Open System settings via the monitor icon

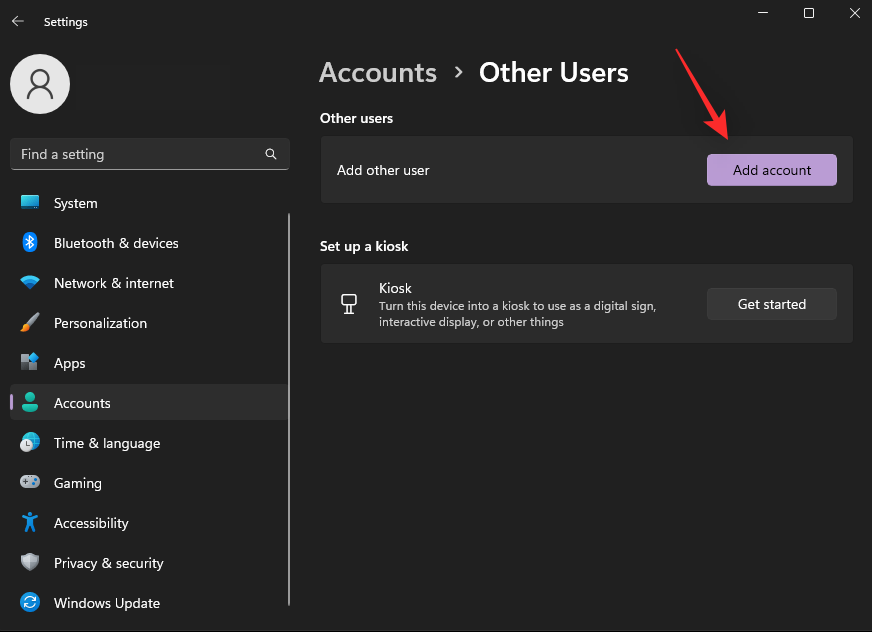click(x=30, y=203)
